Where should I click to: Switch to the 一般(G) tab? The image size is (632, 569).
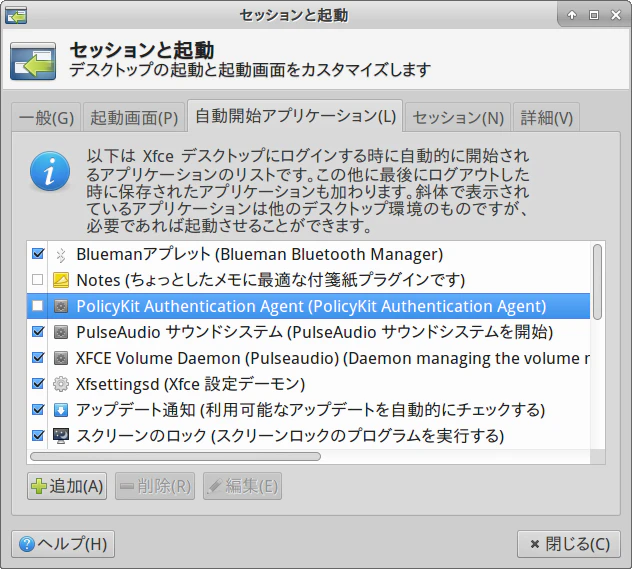point(46,118)
